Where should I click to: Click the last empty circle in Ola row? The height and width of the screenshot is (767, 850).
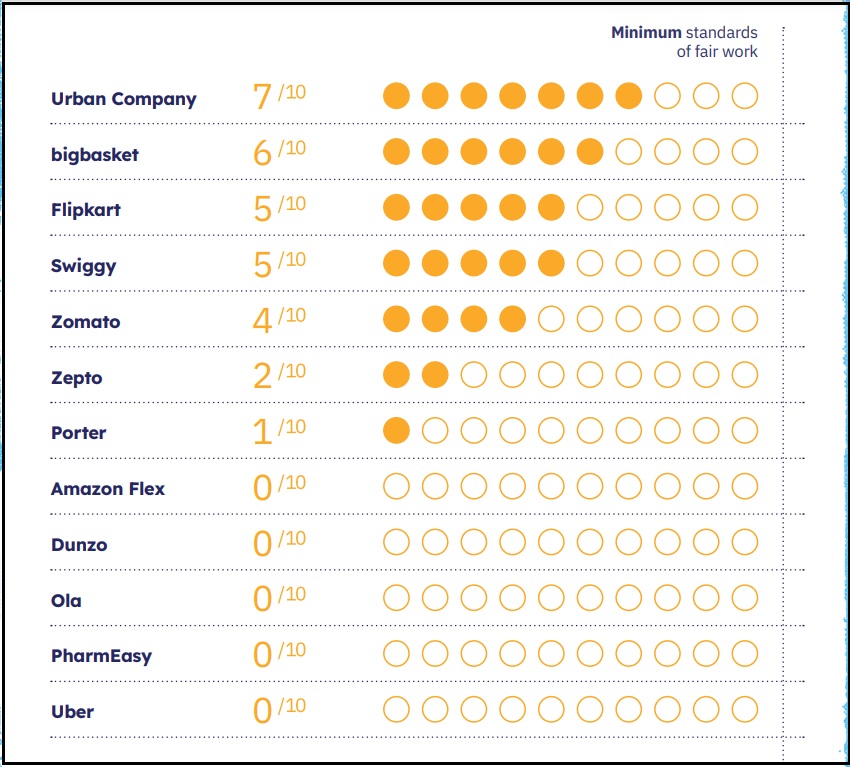tap(745, 598)
